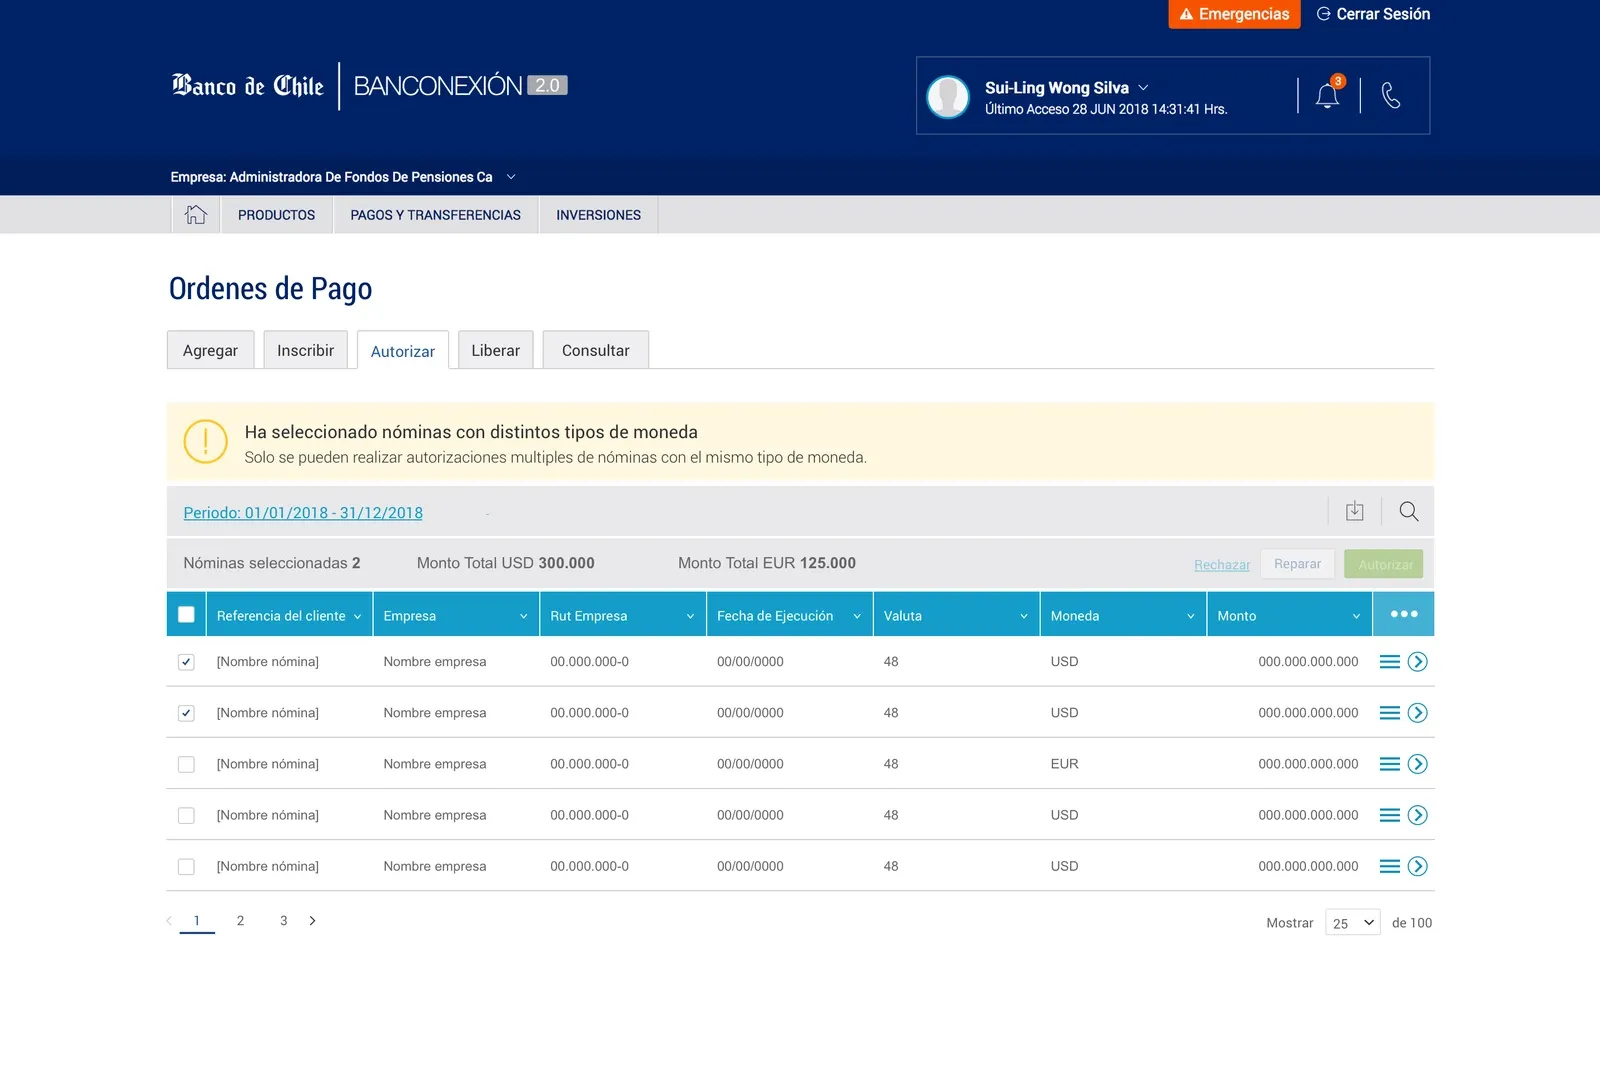Open the Periodo date range link
The image size is (1600, 1072).
(303, 513)
